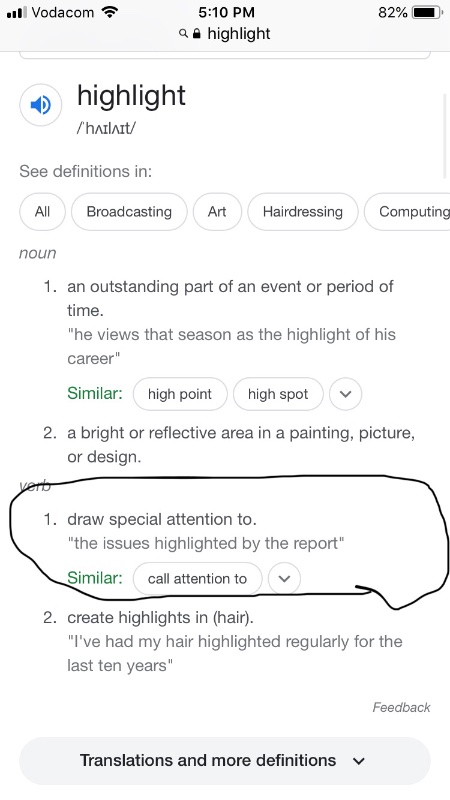
Task: Select the All definitions filter
Action: (x=42, y=212)
